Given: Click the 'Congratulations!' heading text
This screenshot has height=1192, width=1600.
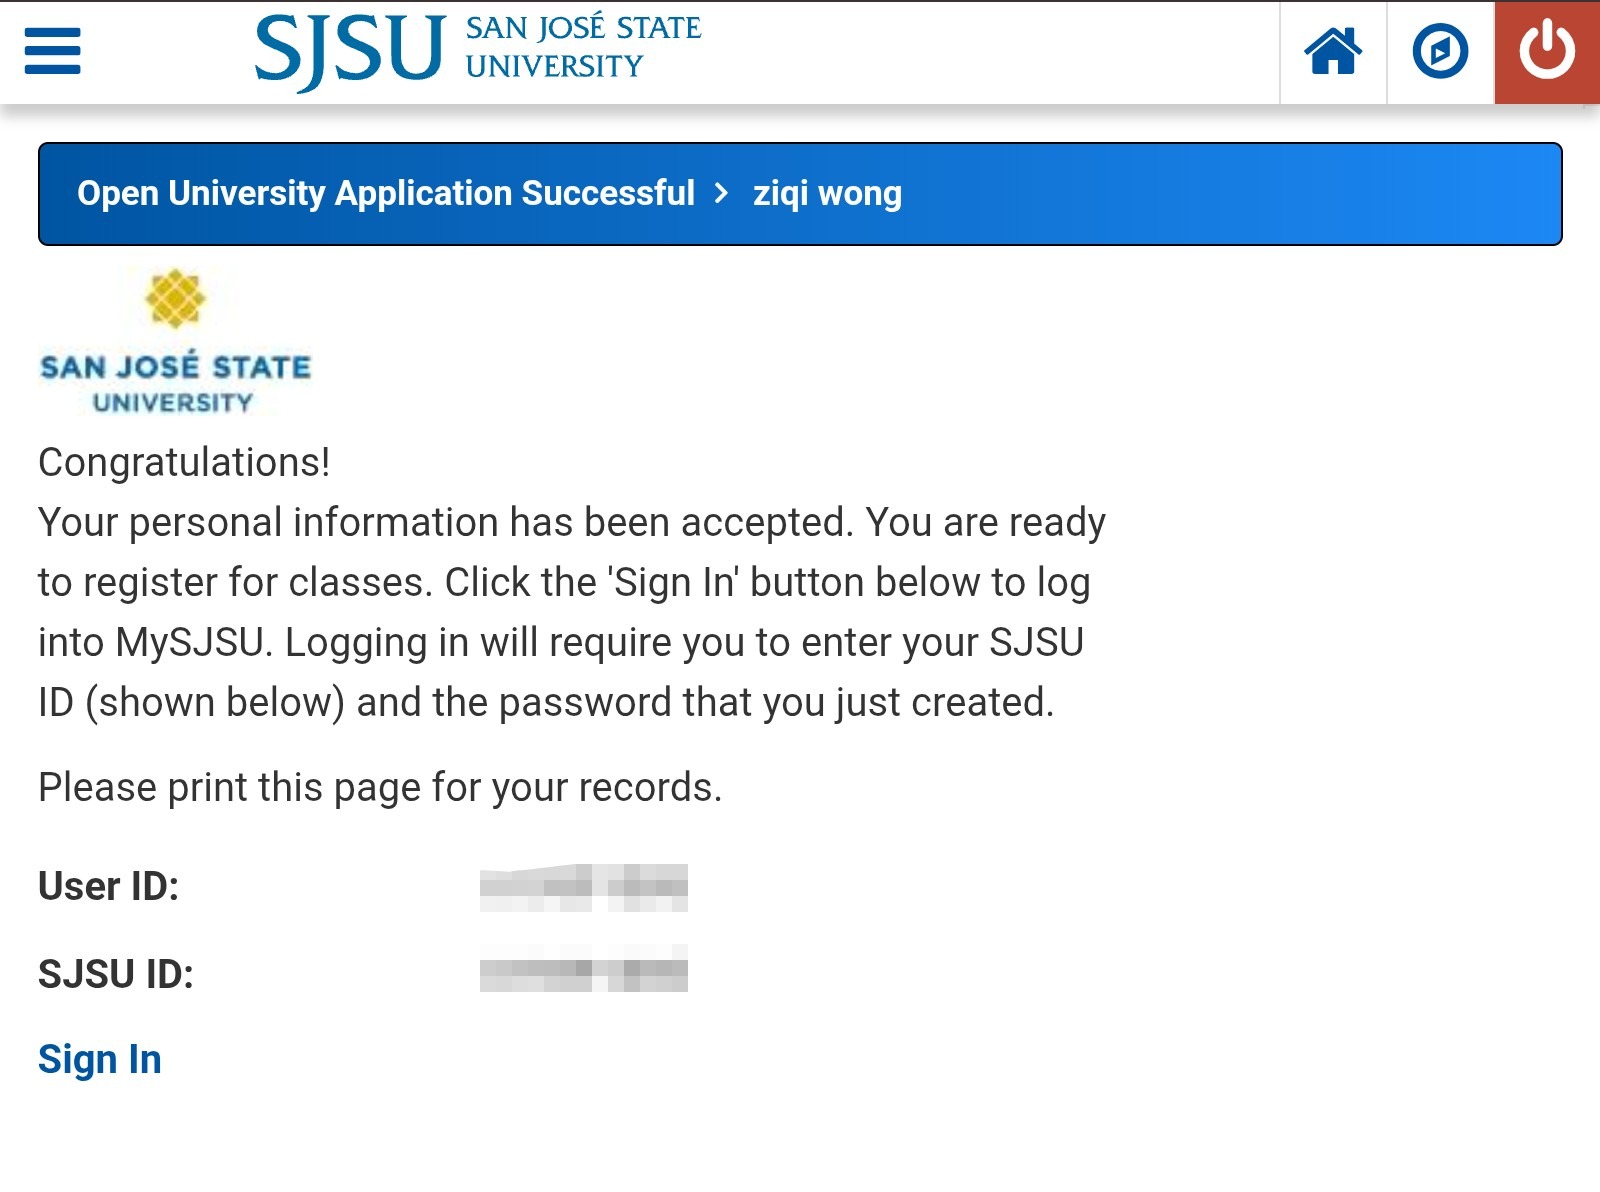Looking at the screenshot, I should coord(184,462).
